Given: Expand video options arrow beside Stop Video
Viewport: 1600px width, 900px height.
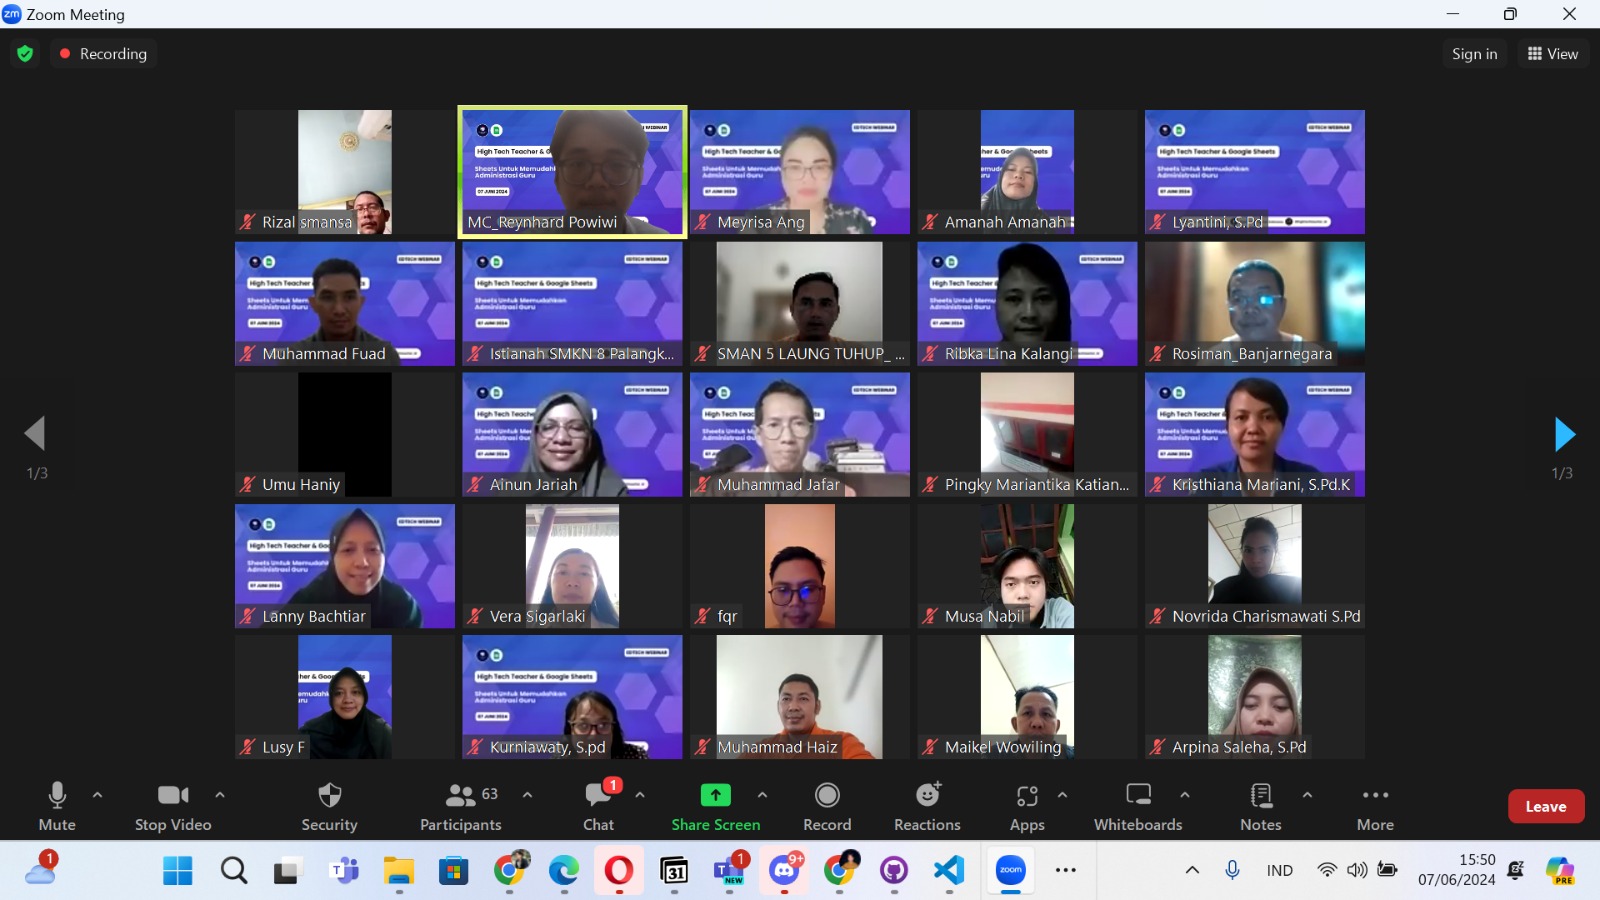Looking at the screenshot, I should pyautogui.click(x=220, y=795).
